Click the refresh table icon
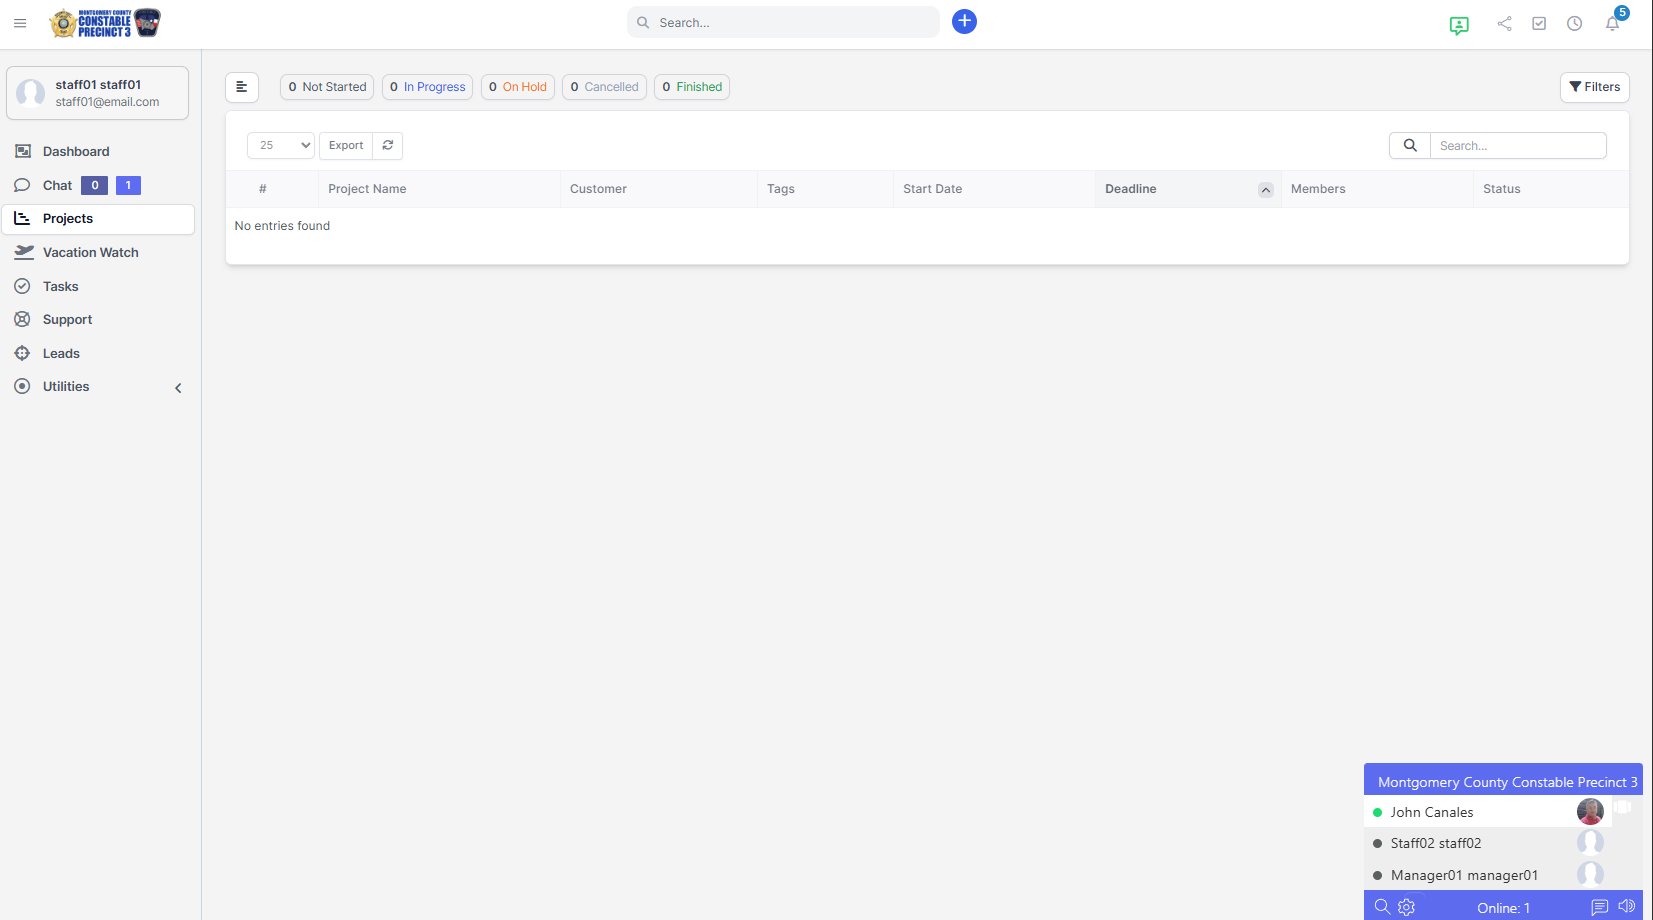The image size is (1653, 920). coord(388,145)
